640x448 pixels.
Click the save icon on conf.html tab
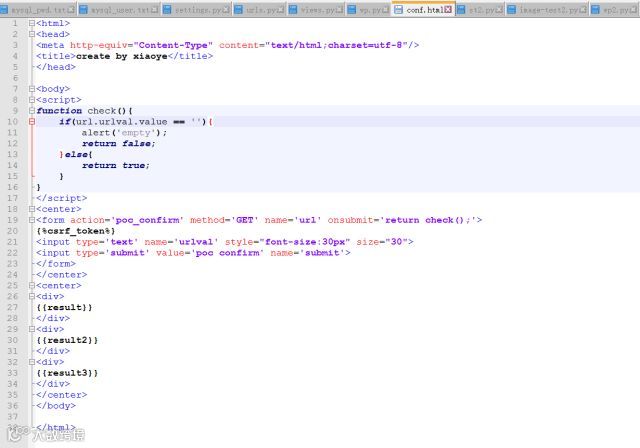pyautogui.click(x=398, y=9)
